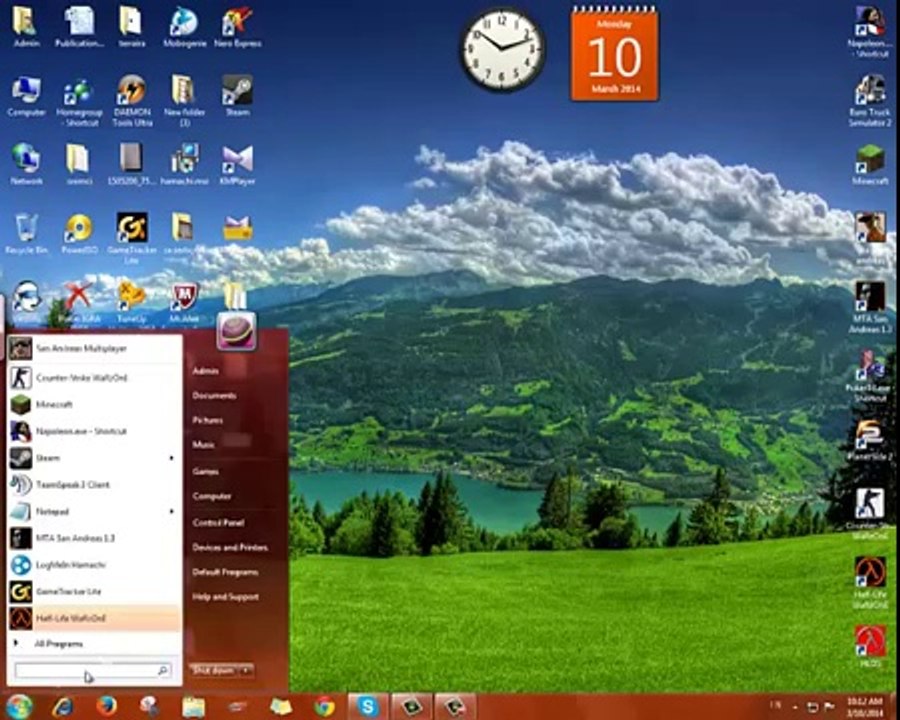This screenshot has width=900, height=720.
Task: Open Default Programs link
Action: pos(225,572)
